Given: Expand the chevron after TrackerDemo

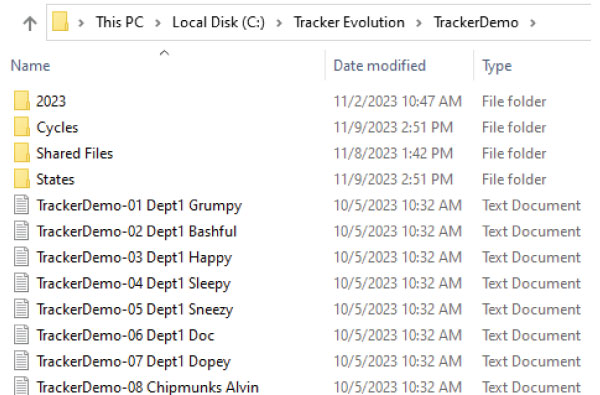Looking at the screenshot, I should 532,23.
